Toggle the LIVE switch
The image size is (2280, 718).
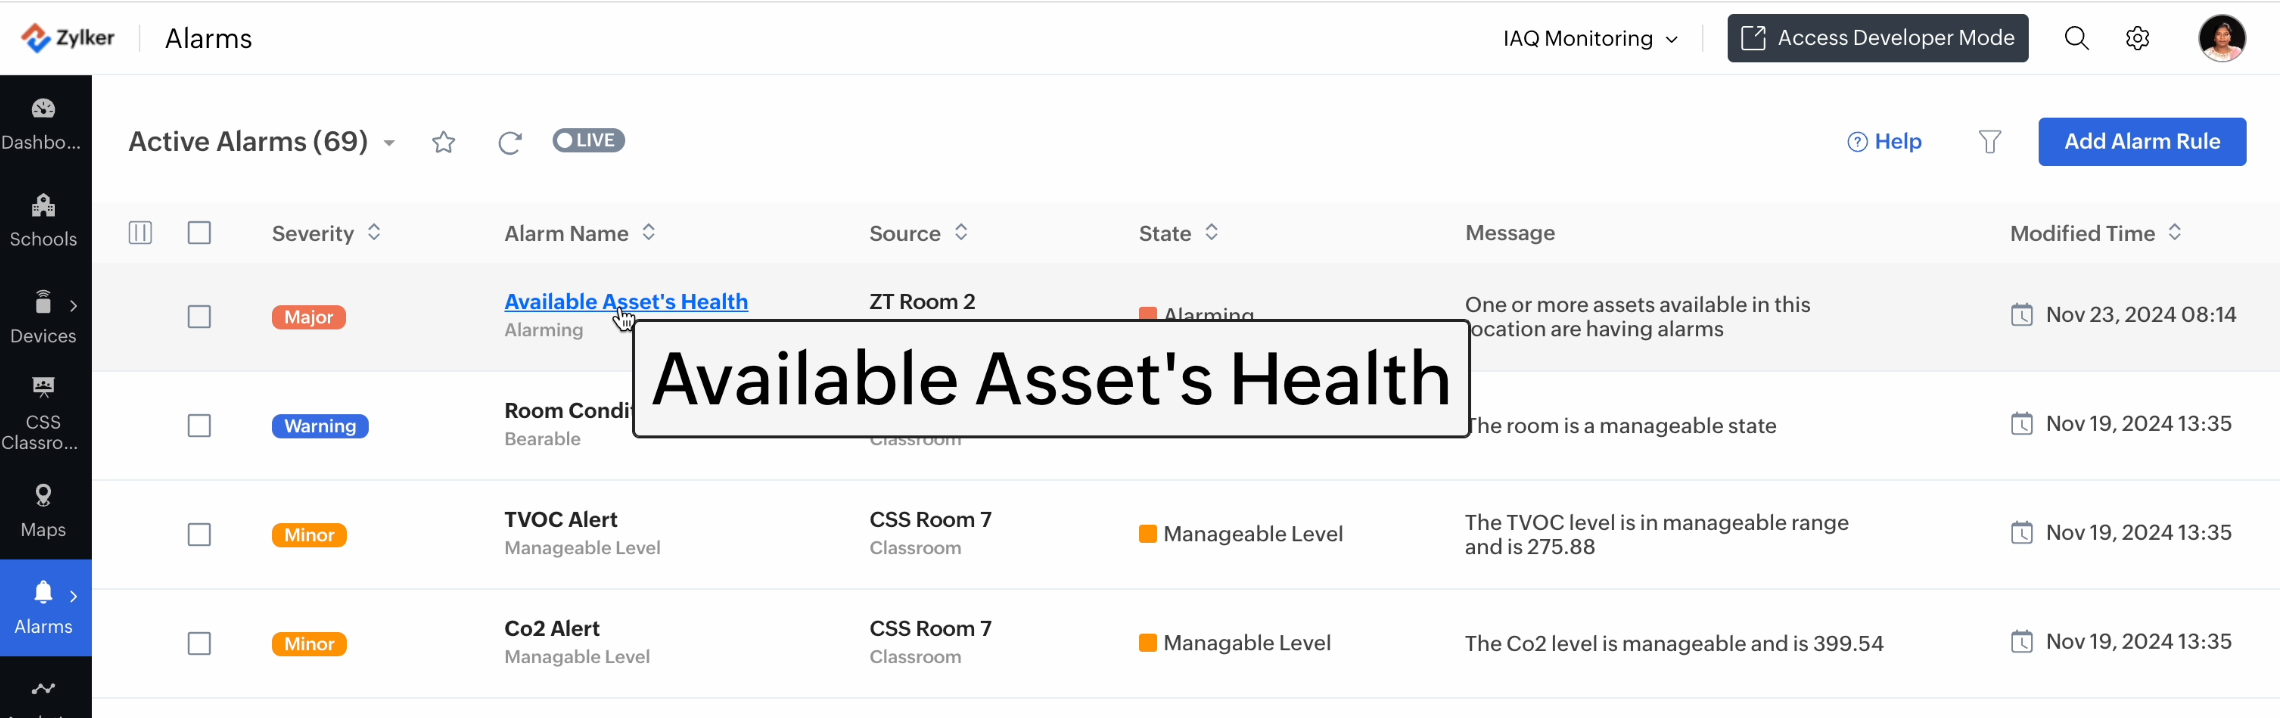pos(589,141)
